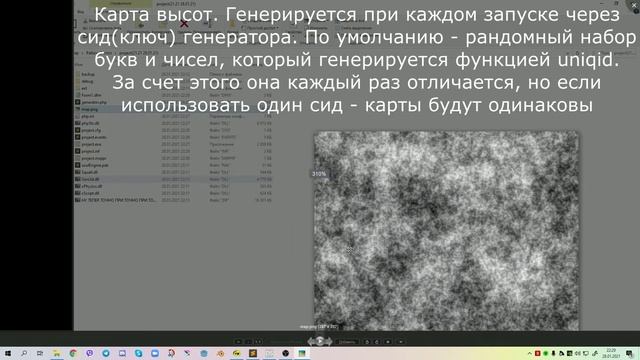Go to previous image with left arrow

coord(311,341)
